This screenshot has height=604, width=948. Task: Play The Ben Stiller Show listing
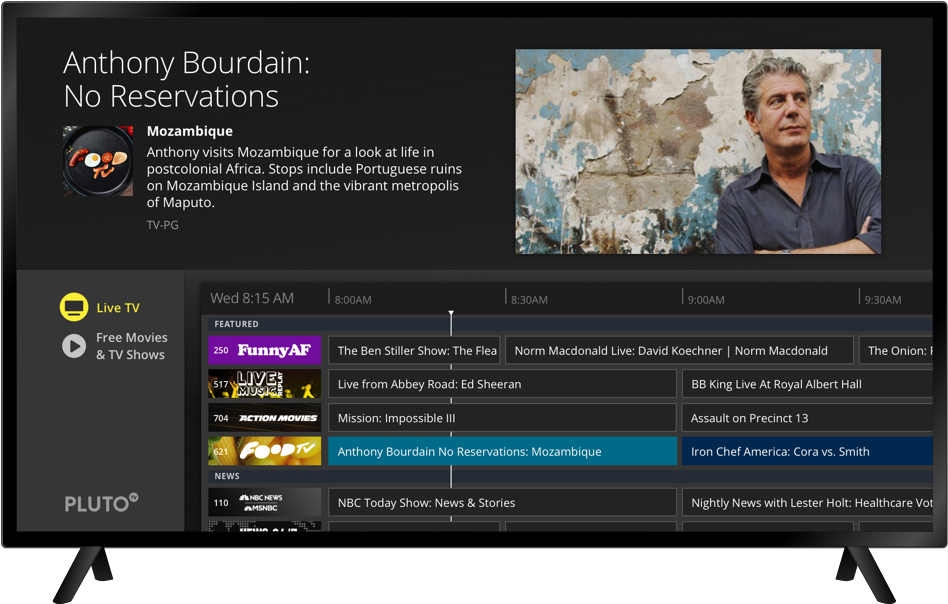point(414,350)
